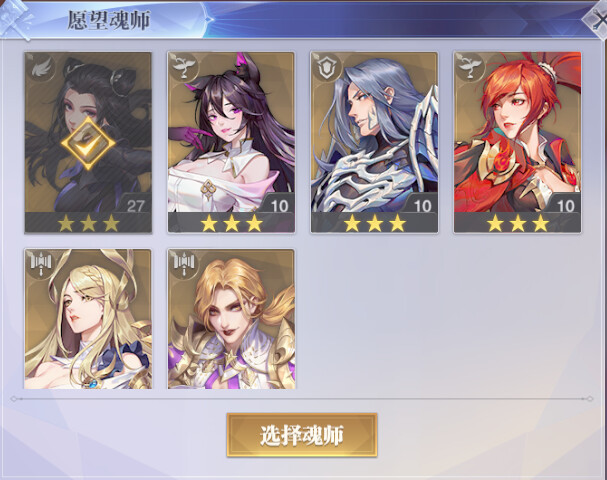The height and width of the screenshot is (480, 607).
Task: Click the three stars on red-haired card
Action: pyautogui.click(x=518, y=223)
